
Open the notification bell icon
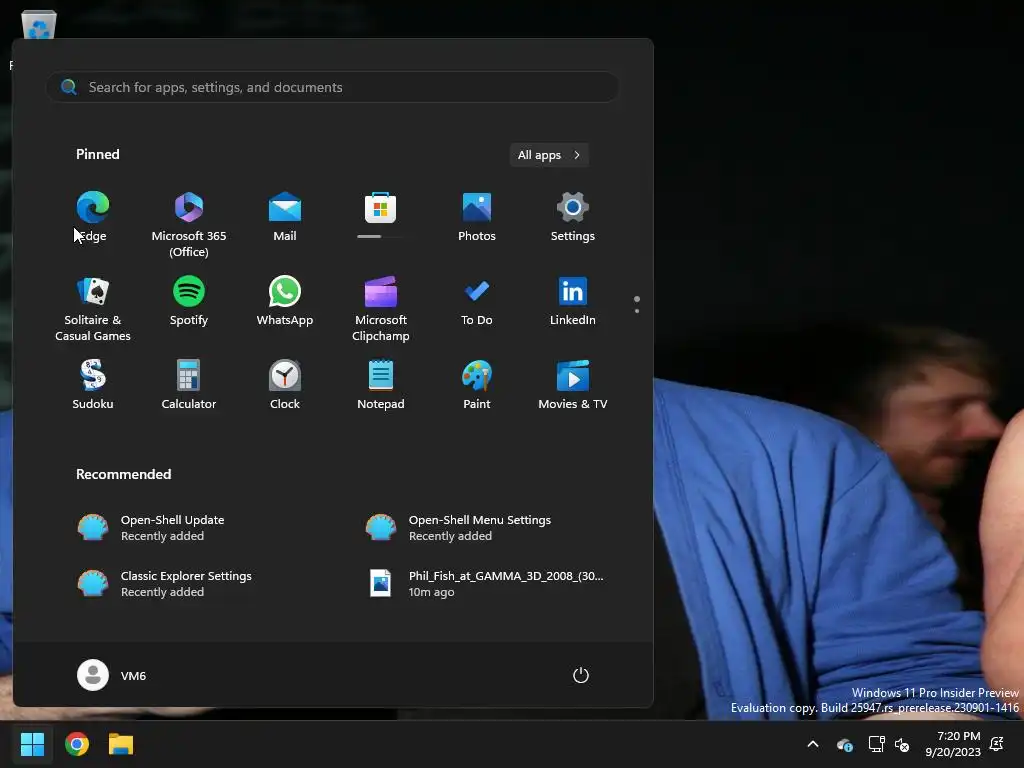point(997,744)
